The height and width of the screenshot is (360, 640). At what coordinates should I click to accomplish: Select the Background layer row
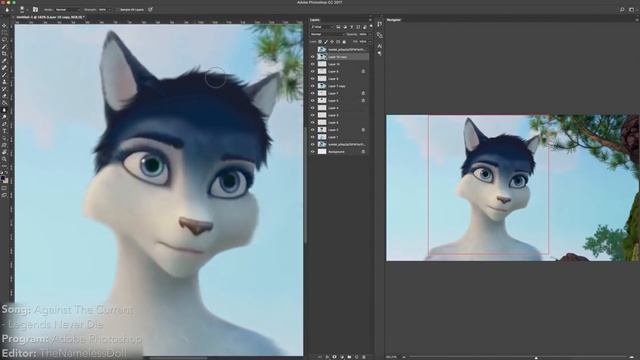click(x=340, y=151)
